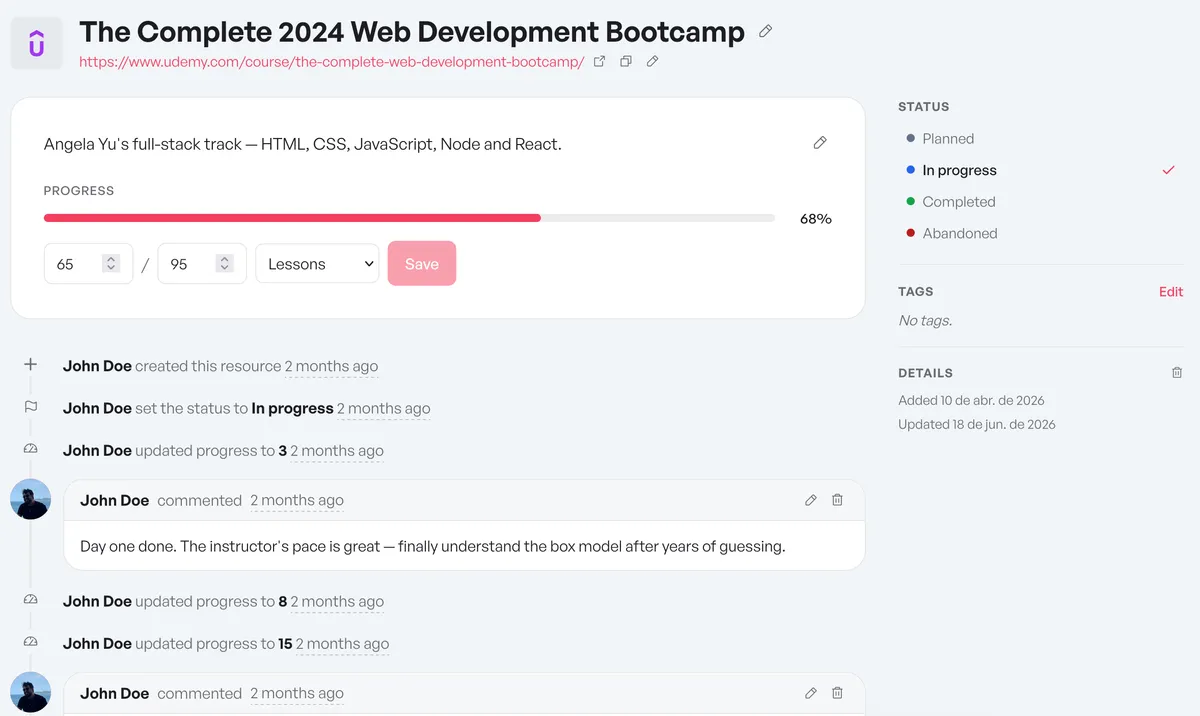Click the 'No tags.' text

click(925, 321)
